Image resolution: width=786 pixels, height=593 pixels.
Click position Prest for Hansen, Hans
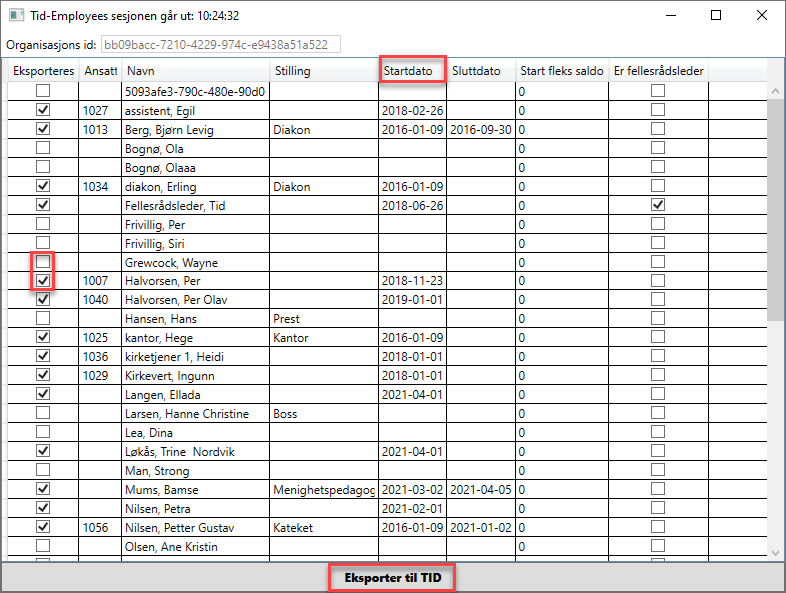pyautogui.click(x=324, y=319)
